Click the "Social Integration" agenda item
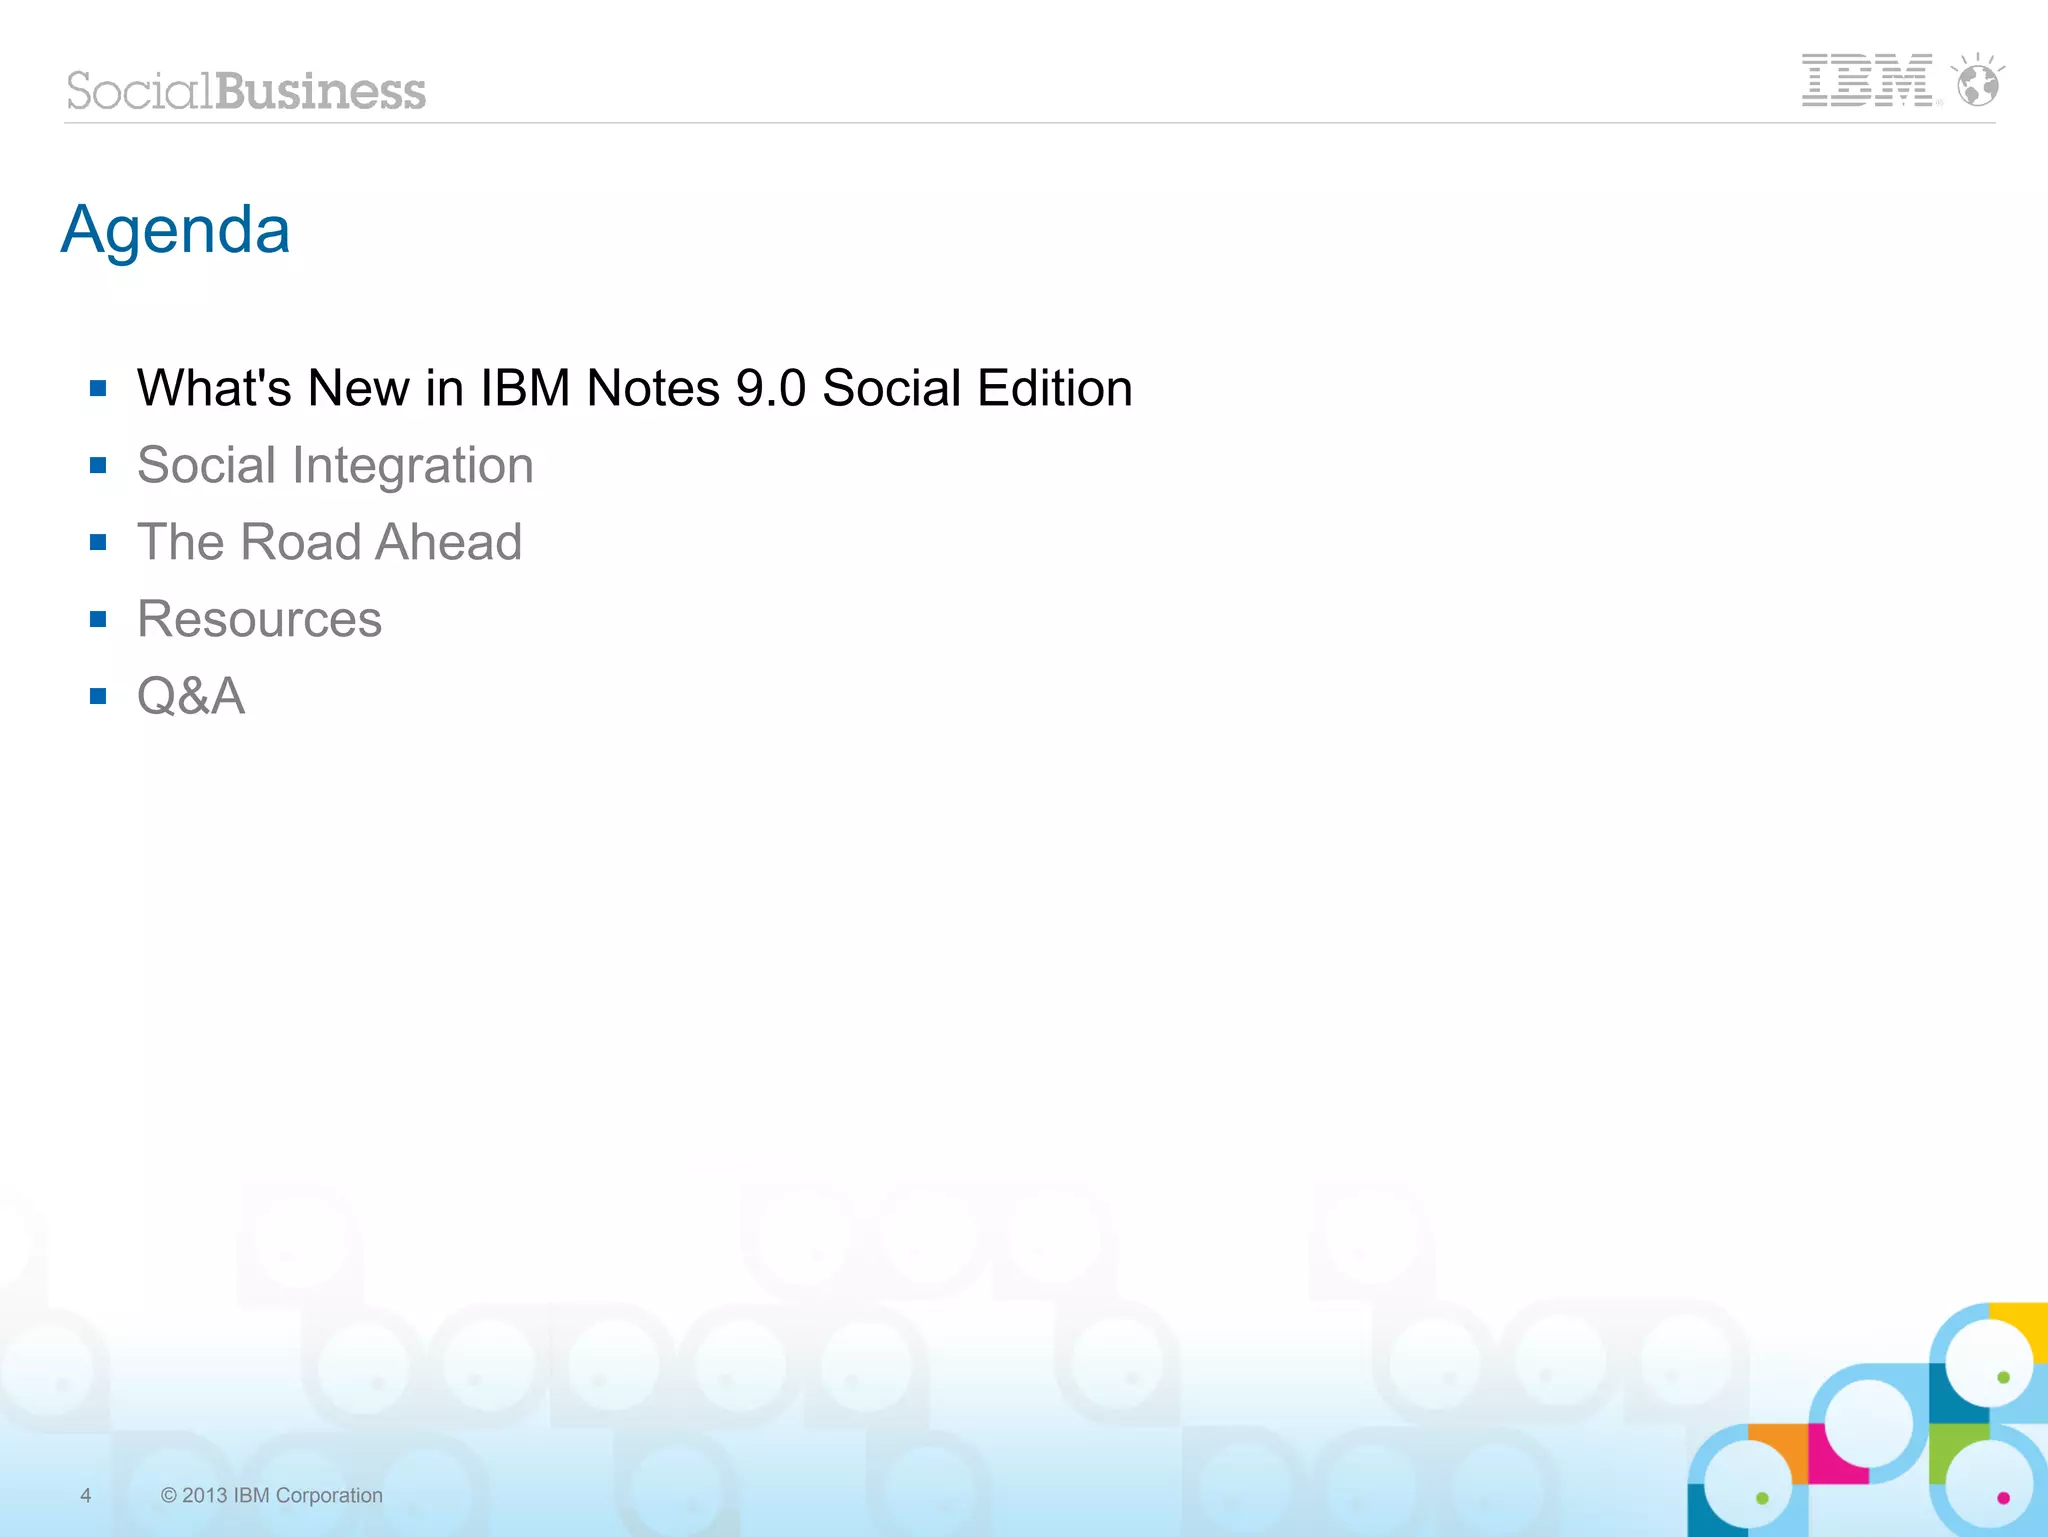The width and height of the screenshot is (2048, 1537). (x=336, y=466)
